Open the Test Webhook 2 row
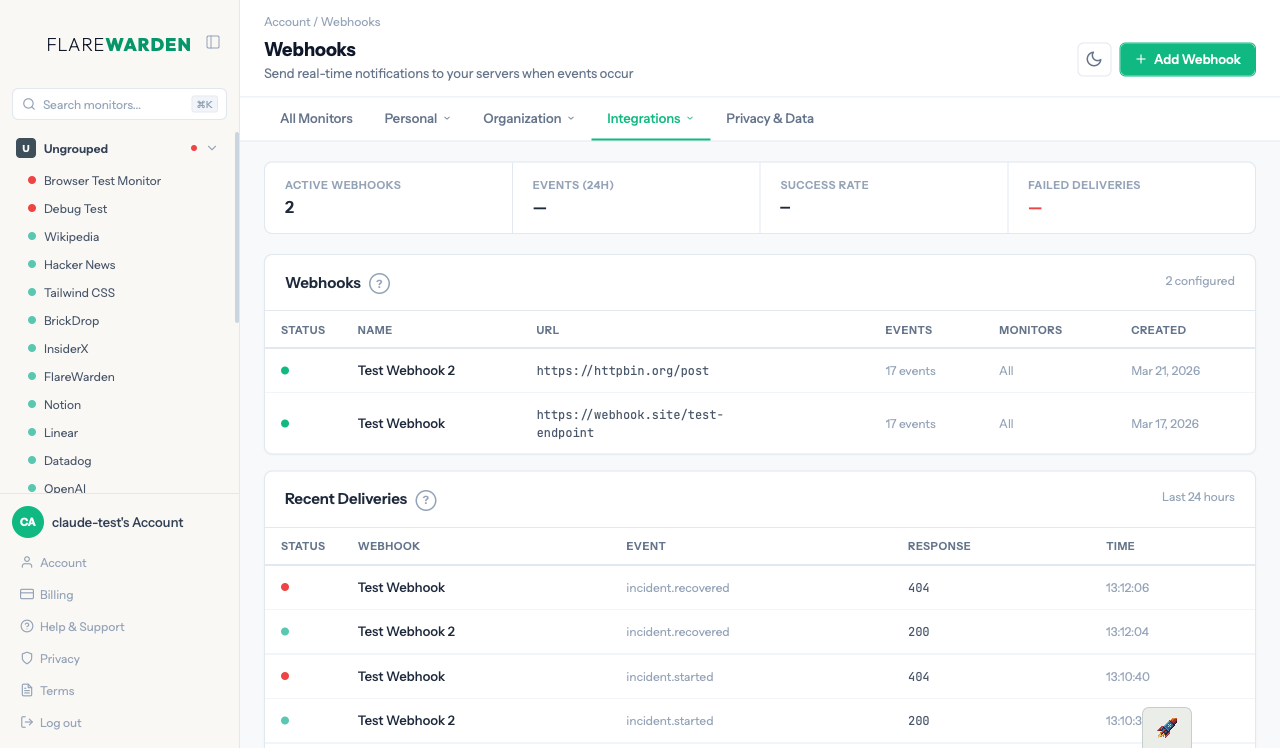 (406, 371)
